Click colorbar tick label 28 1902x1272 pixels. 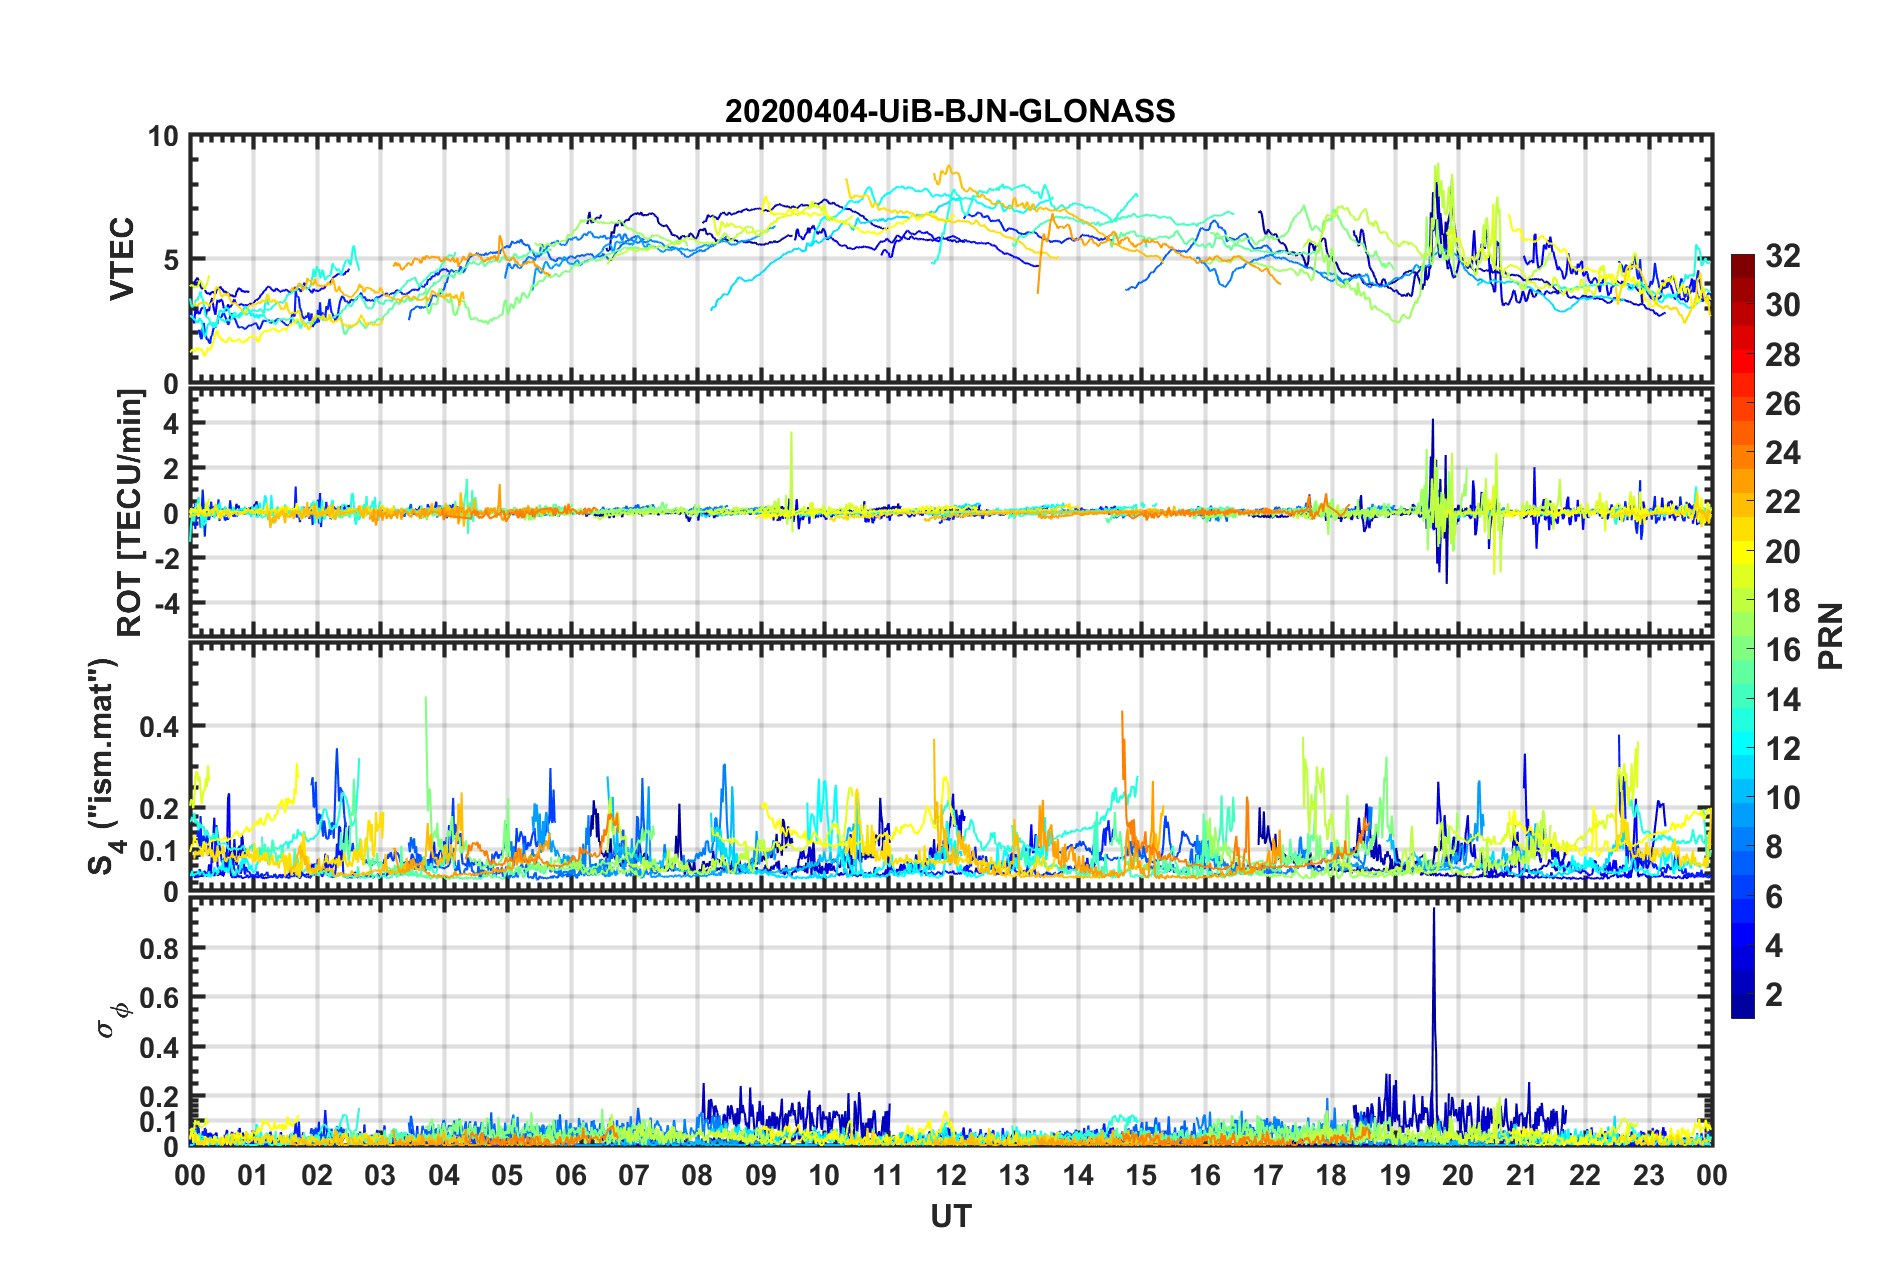coord(1782,355)
